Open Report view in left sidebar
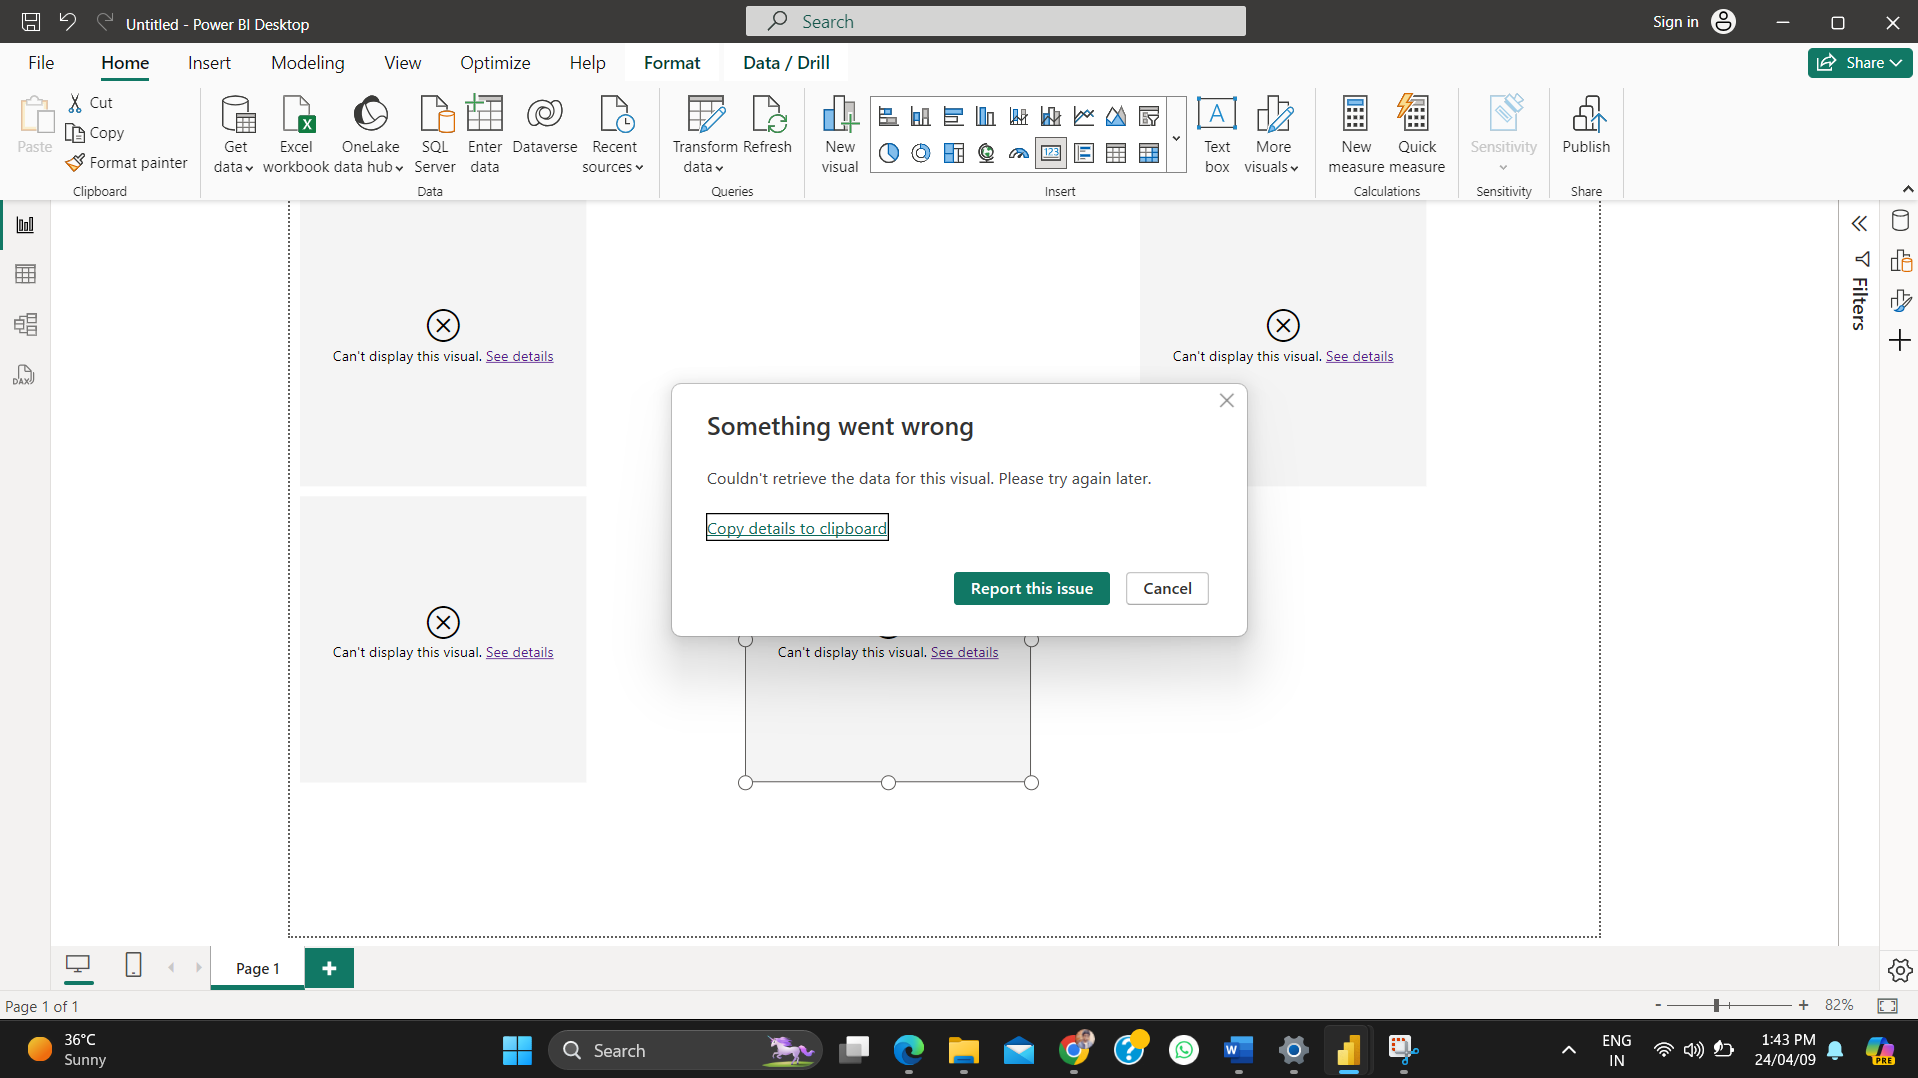The image size is (1918, 1078). tap(25, 225)
